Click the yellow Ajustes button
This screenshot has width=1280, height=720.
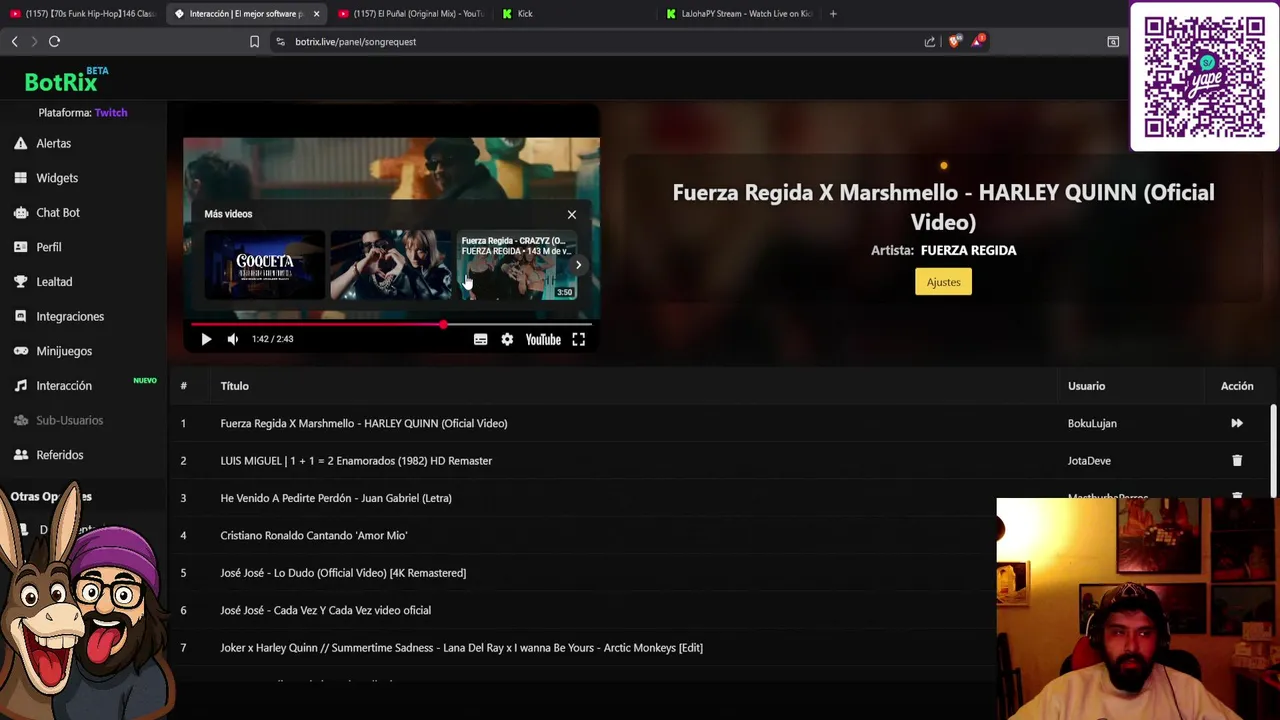tap(943, 282)
